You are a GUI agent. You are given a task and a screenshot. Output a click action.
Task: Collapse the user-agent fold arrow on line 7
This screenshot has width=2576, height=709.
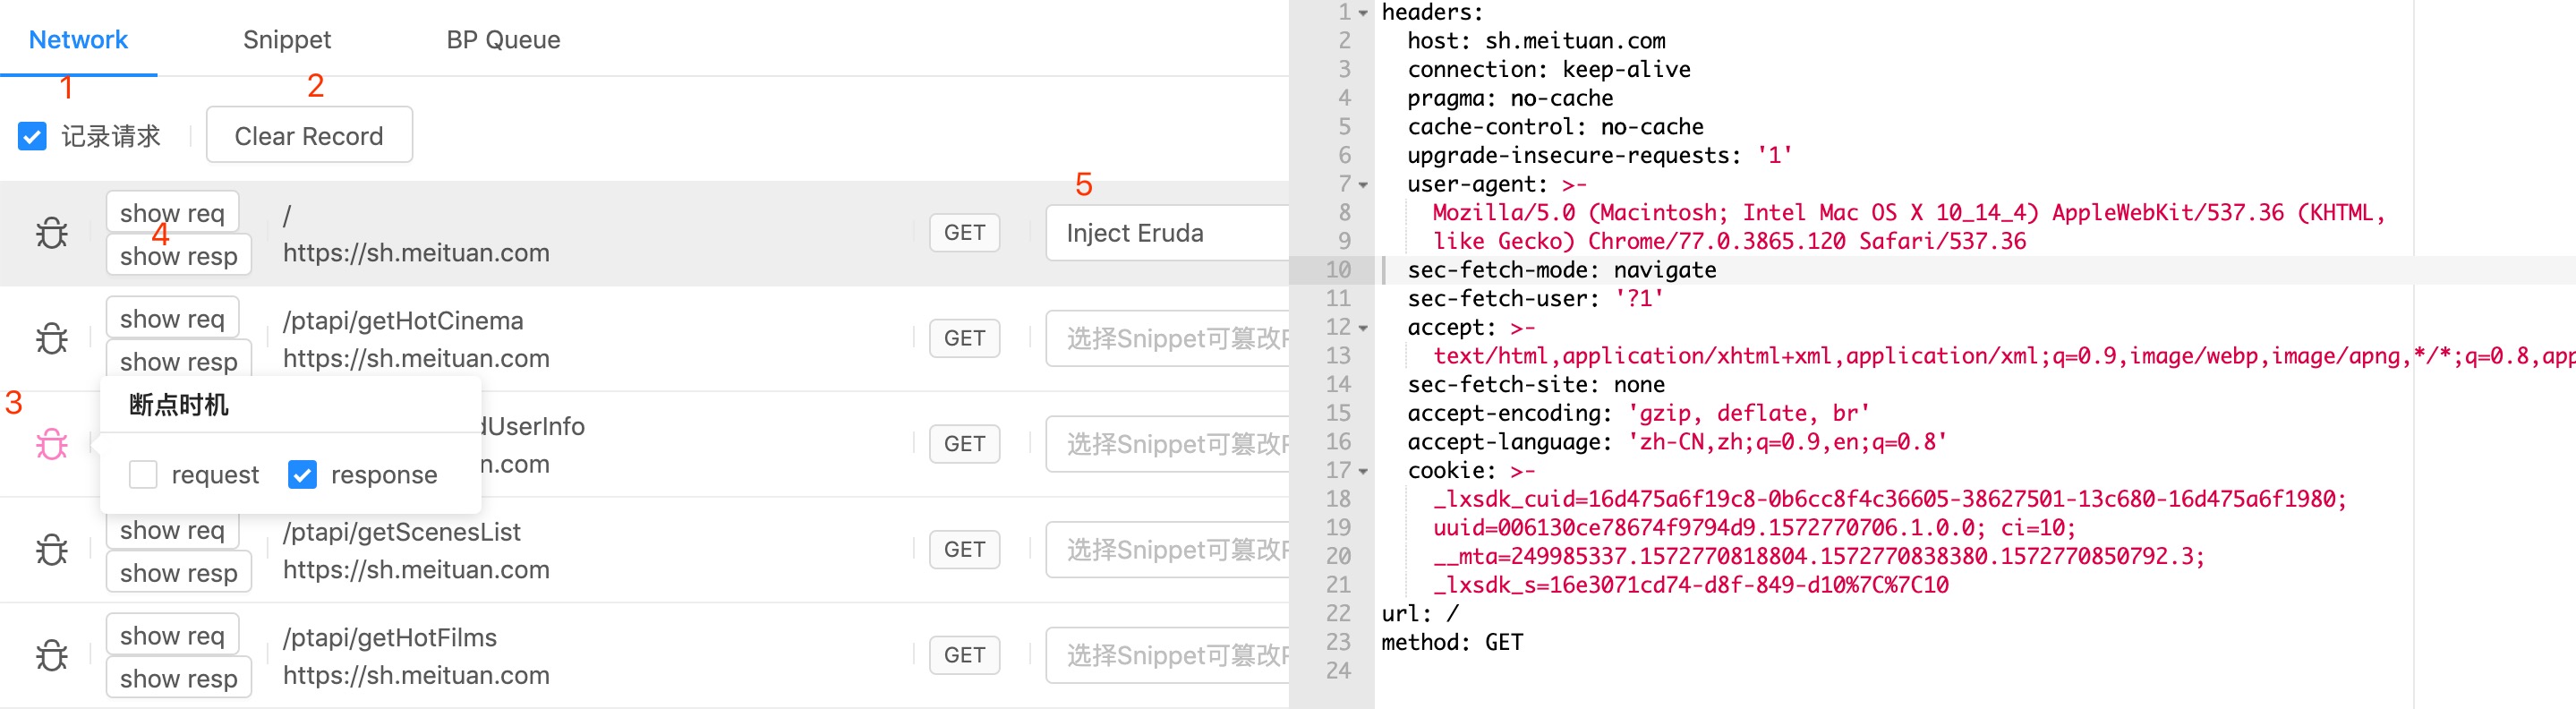(1363, 185)
